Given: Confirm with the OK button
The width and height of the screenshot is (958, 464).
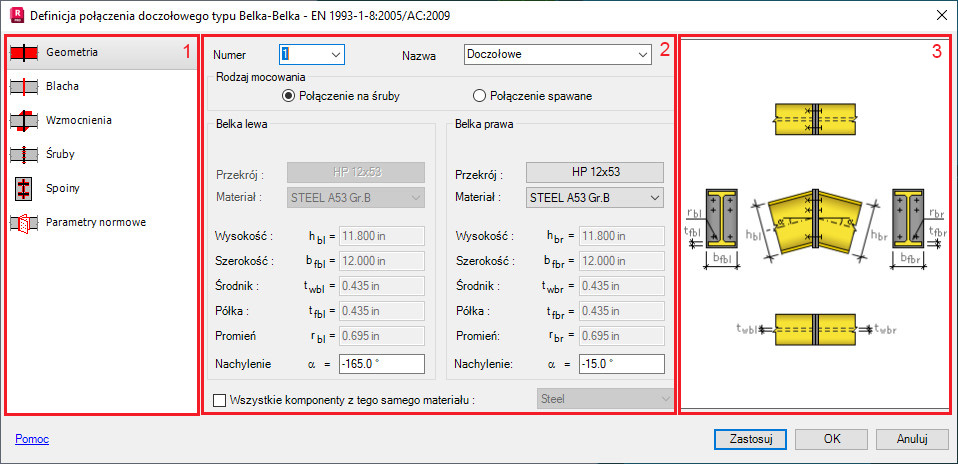Looking at the screenshot, I should (832, 438).
